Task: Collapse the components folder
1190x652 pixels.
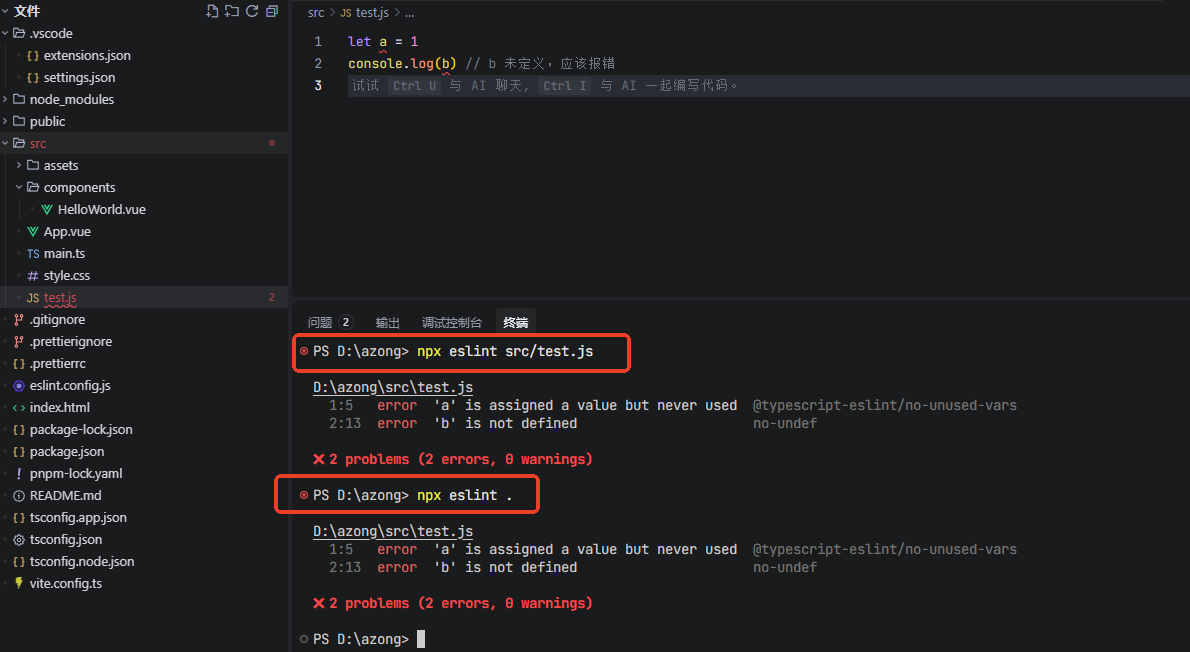Action: pyautogui.click(x=79, y=187)
